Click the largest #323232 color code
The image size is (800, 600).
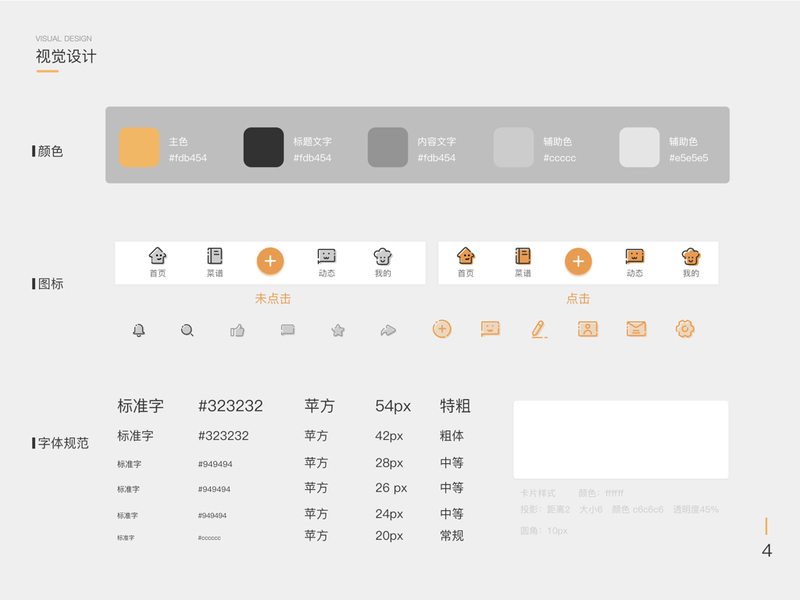[x=230, y=406]
